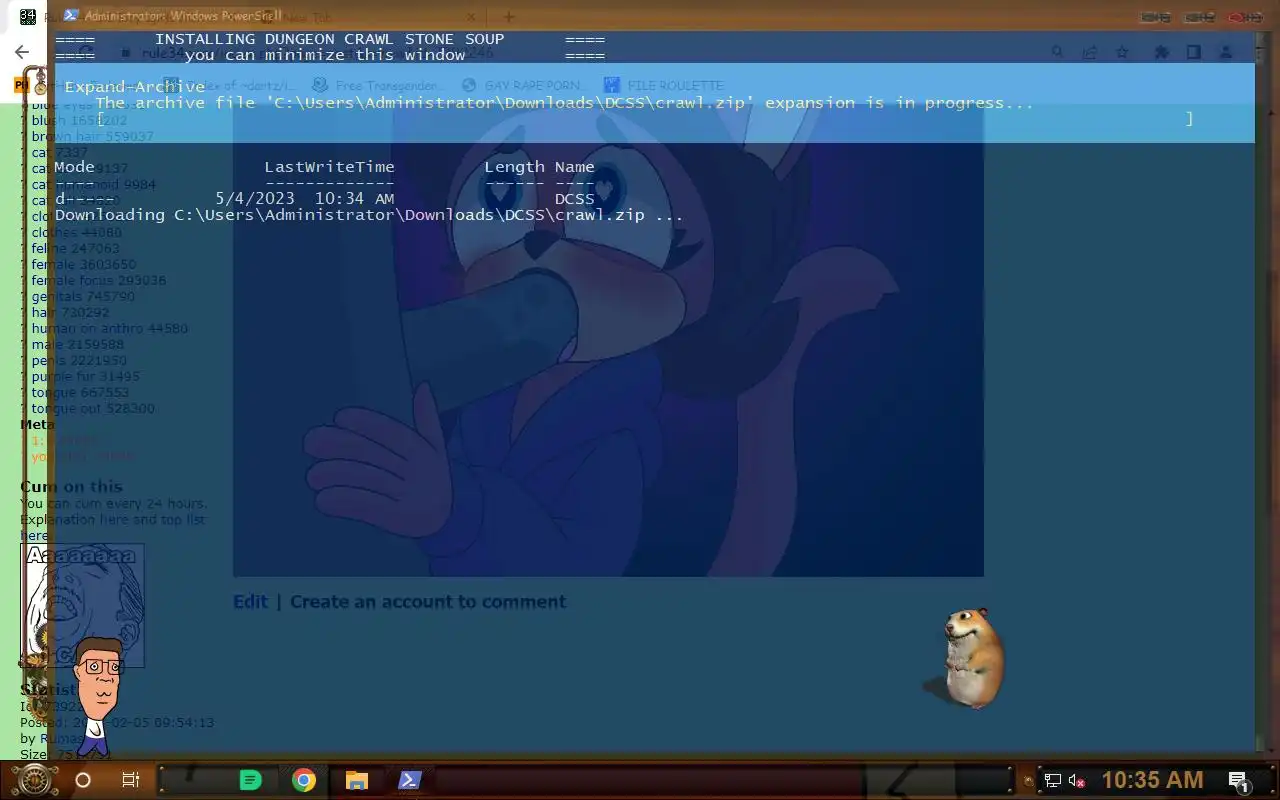Viewport: 1280px width, 800px height.
Task: Open Task View on the taskbar
Action: pos(130,780)
